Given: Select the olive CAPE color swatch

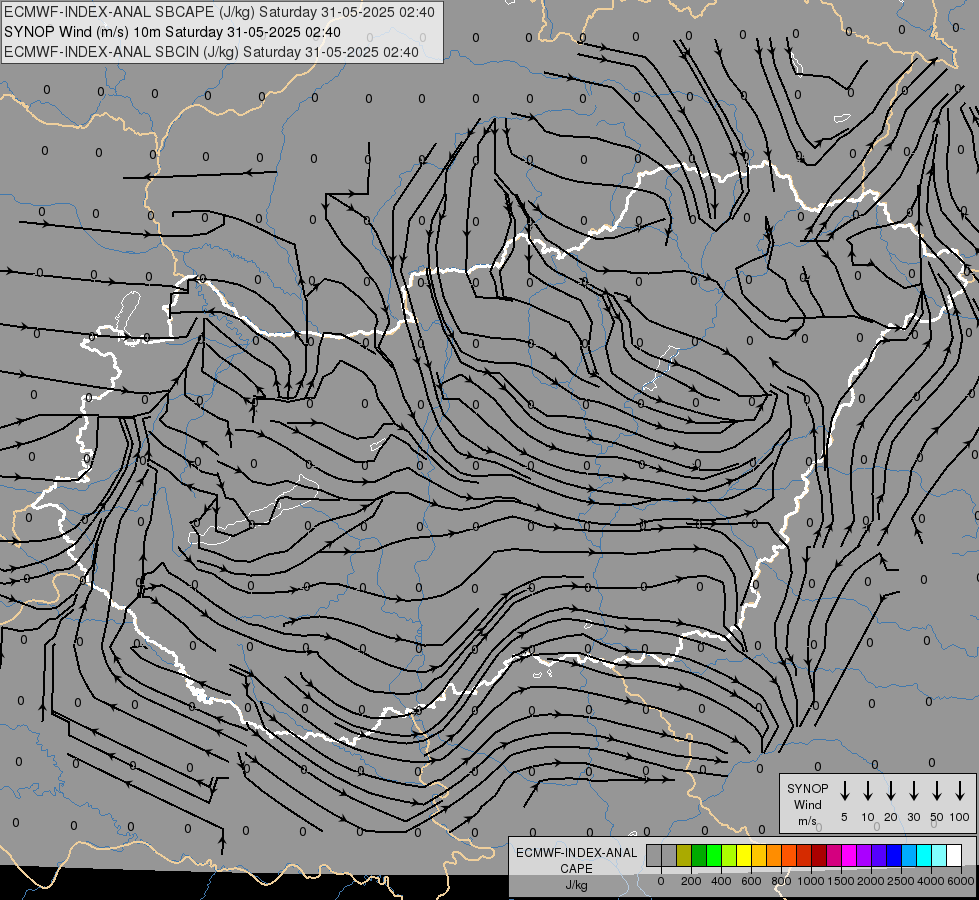Looking at the screenshot, I should click(684, 855).
